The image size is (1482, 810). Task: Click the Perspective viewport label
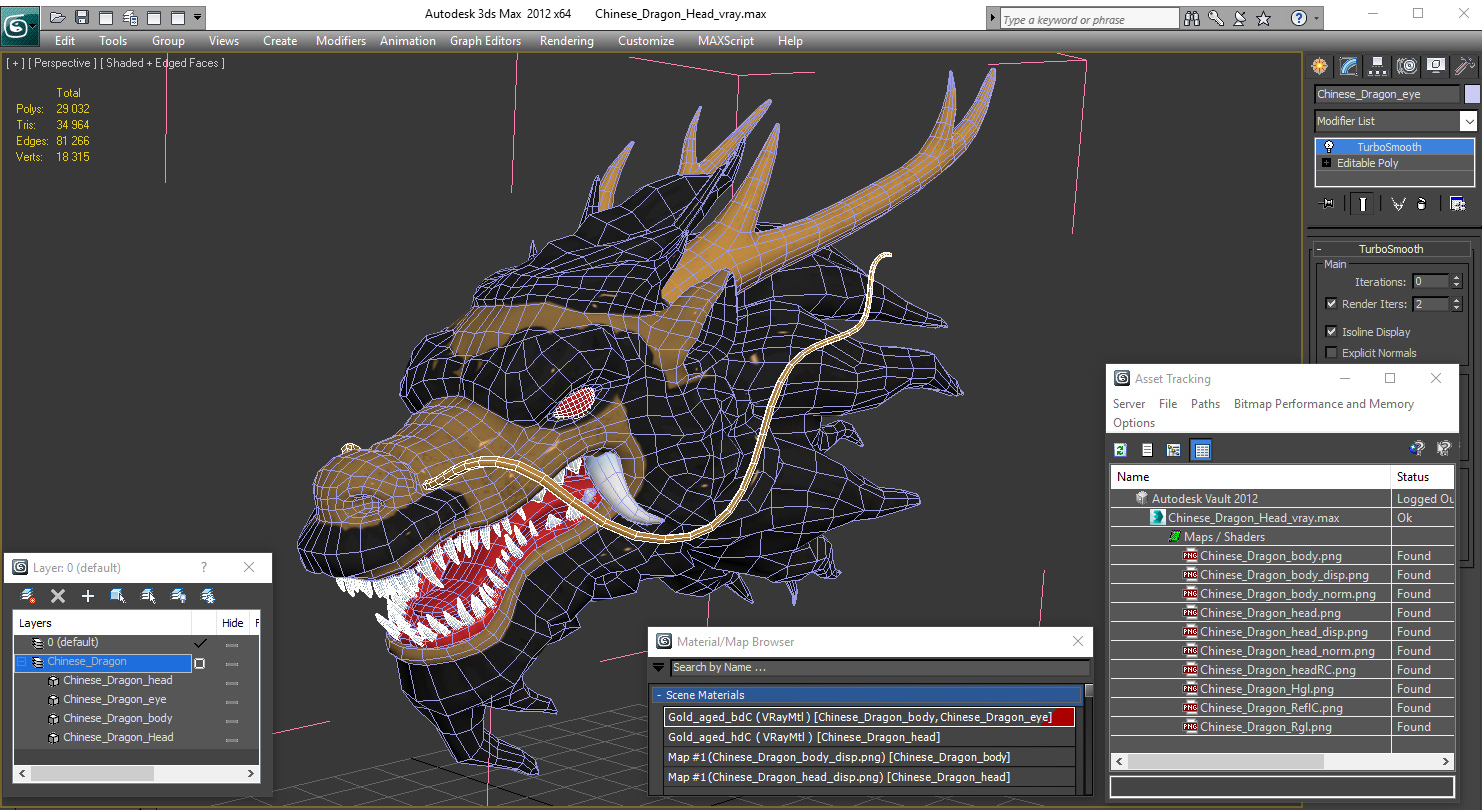point(63,63)
